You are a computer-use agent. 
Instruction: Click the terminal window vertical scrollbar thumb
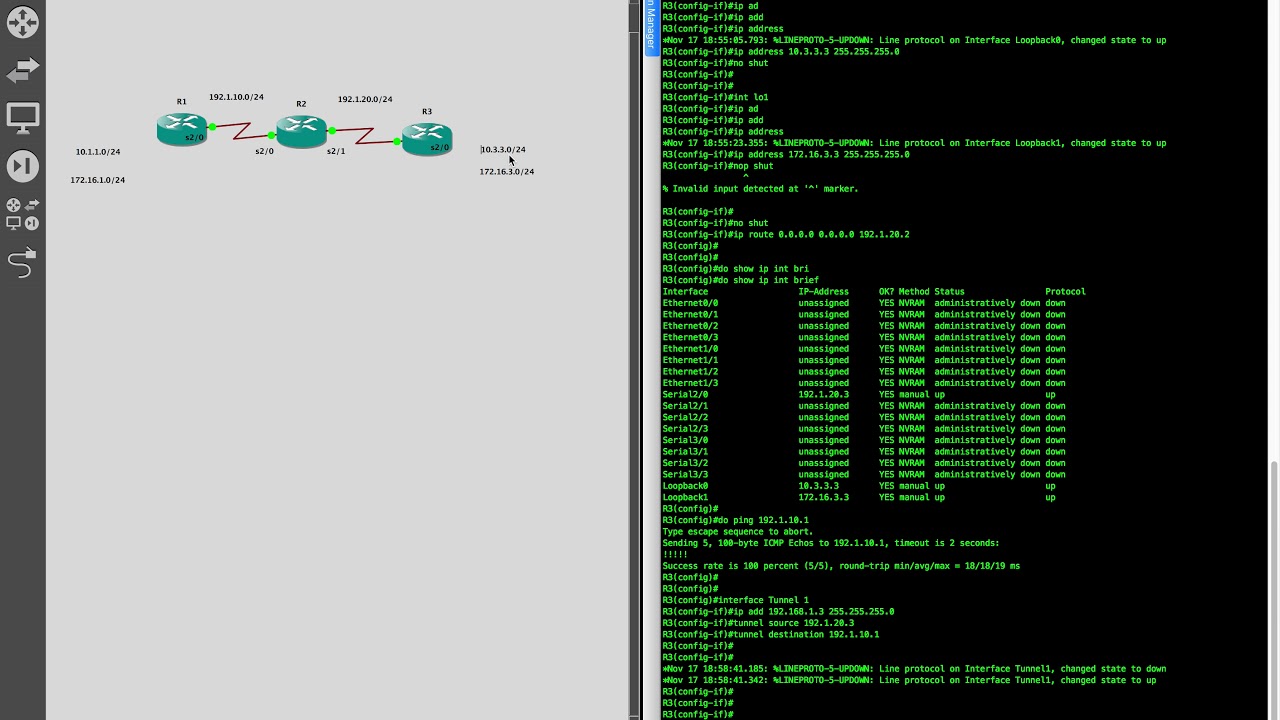click(1274, 590)
